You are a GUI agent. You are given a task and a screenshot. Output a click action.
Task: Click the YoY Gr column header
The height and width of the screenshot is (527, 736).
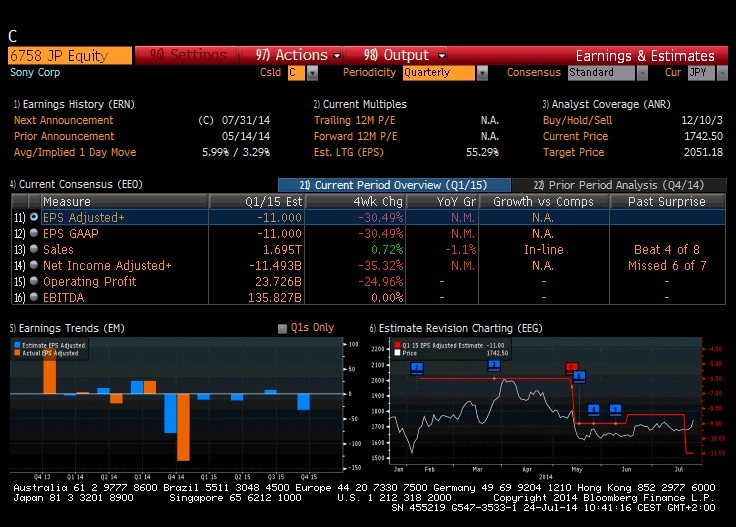(442, 201)
